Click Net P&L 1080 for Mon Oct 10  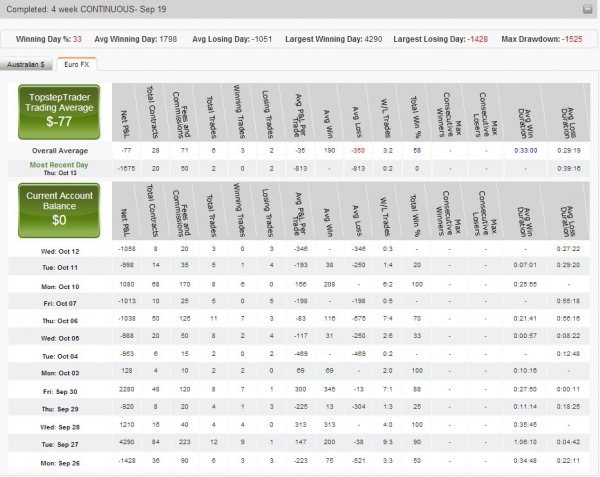tap(127, 284)
